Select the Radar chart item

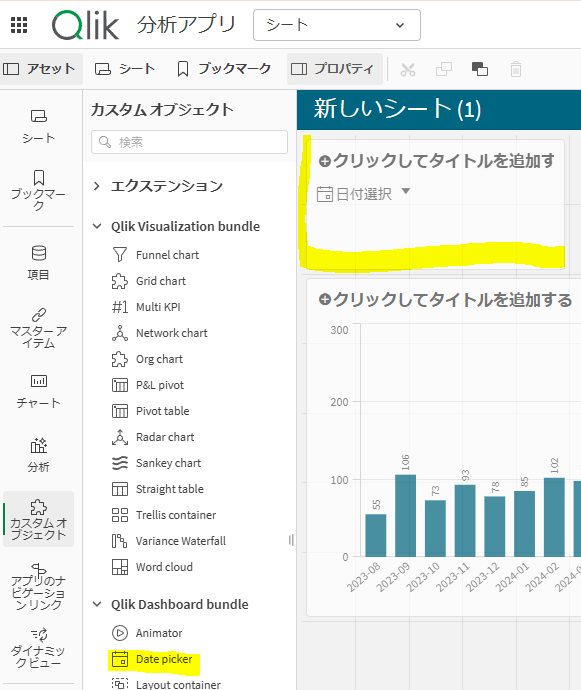tap(153, 437)
